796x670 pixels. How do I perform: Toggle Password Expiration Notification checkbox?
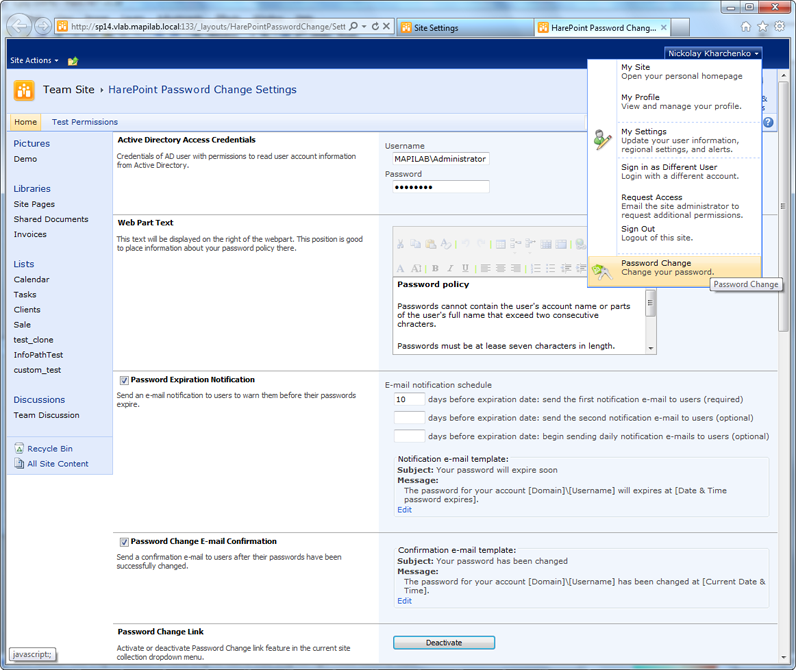coord(124,380)
